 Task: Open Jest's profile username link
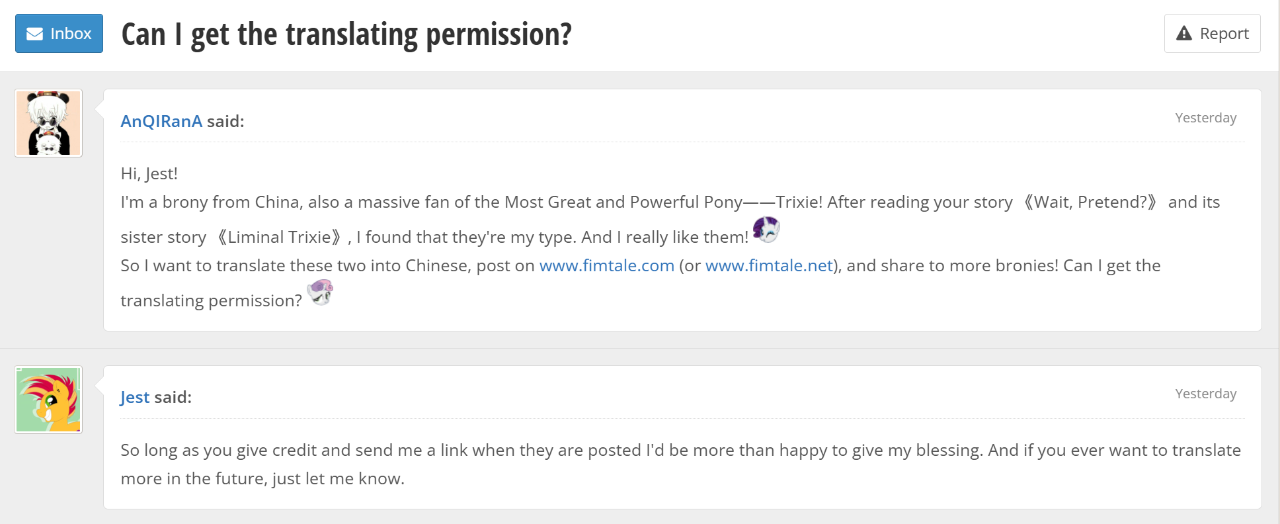(135, 397)
